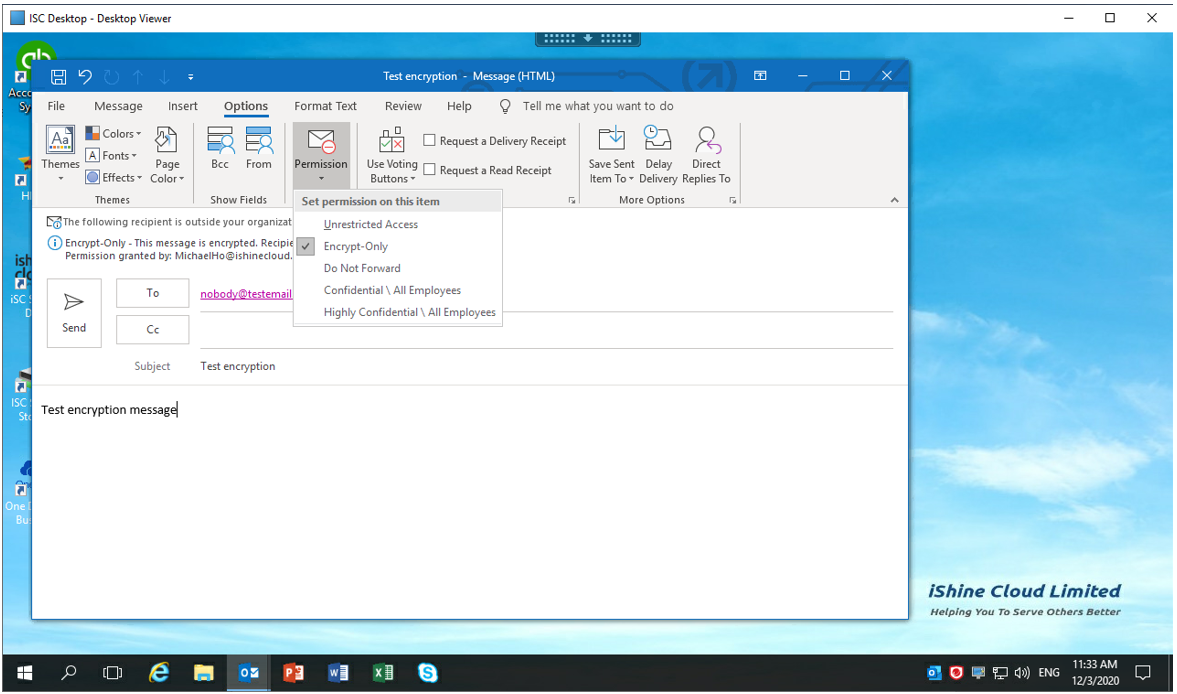Screen dimensions: 1177x694
Task: Launch Internet Explorer from the taskbar
Action: tap(158, 673)
